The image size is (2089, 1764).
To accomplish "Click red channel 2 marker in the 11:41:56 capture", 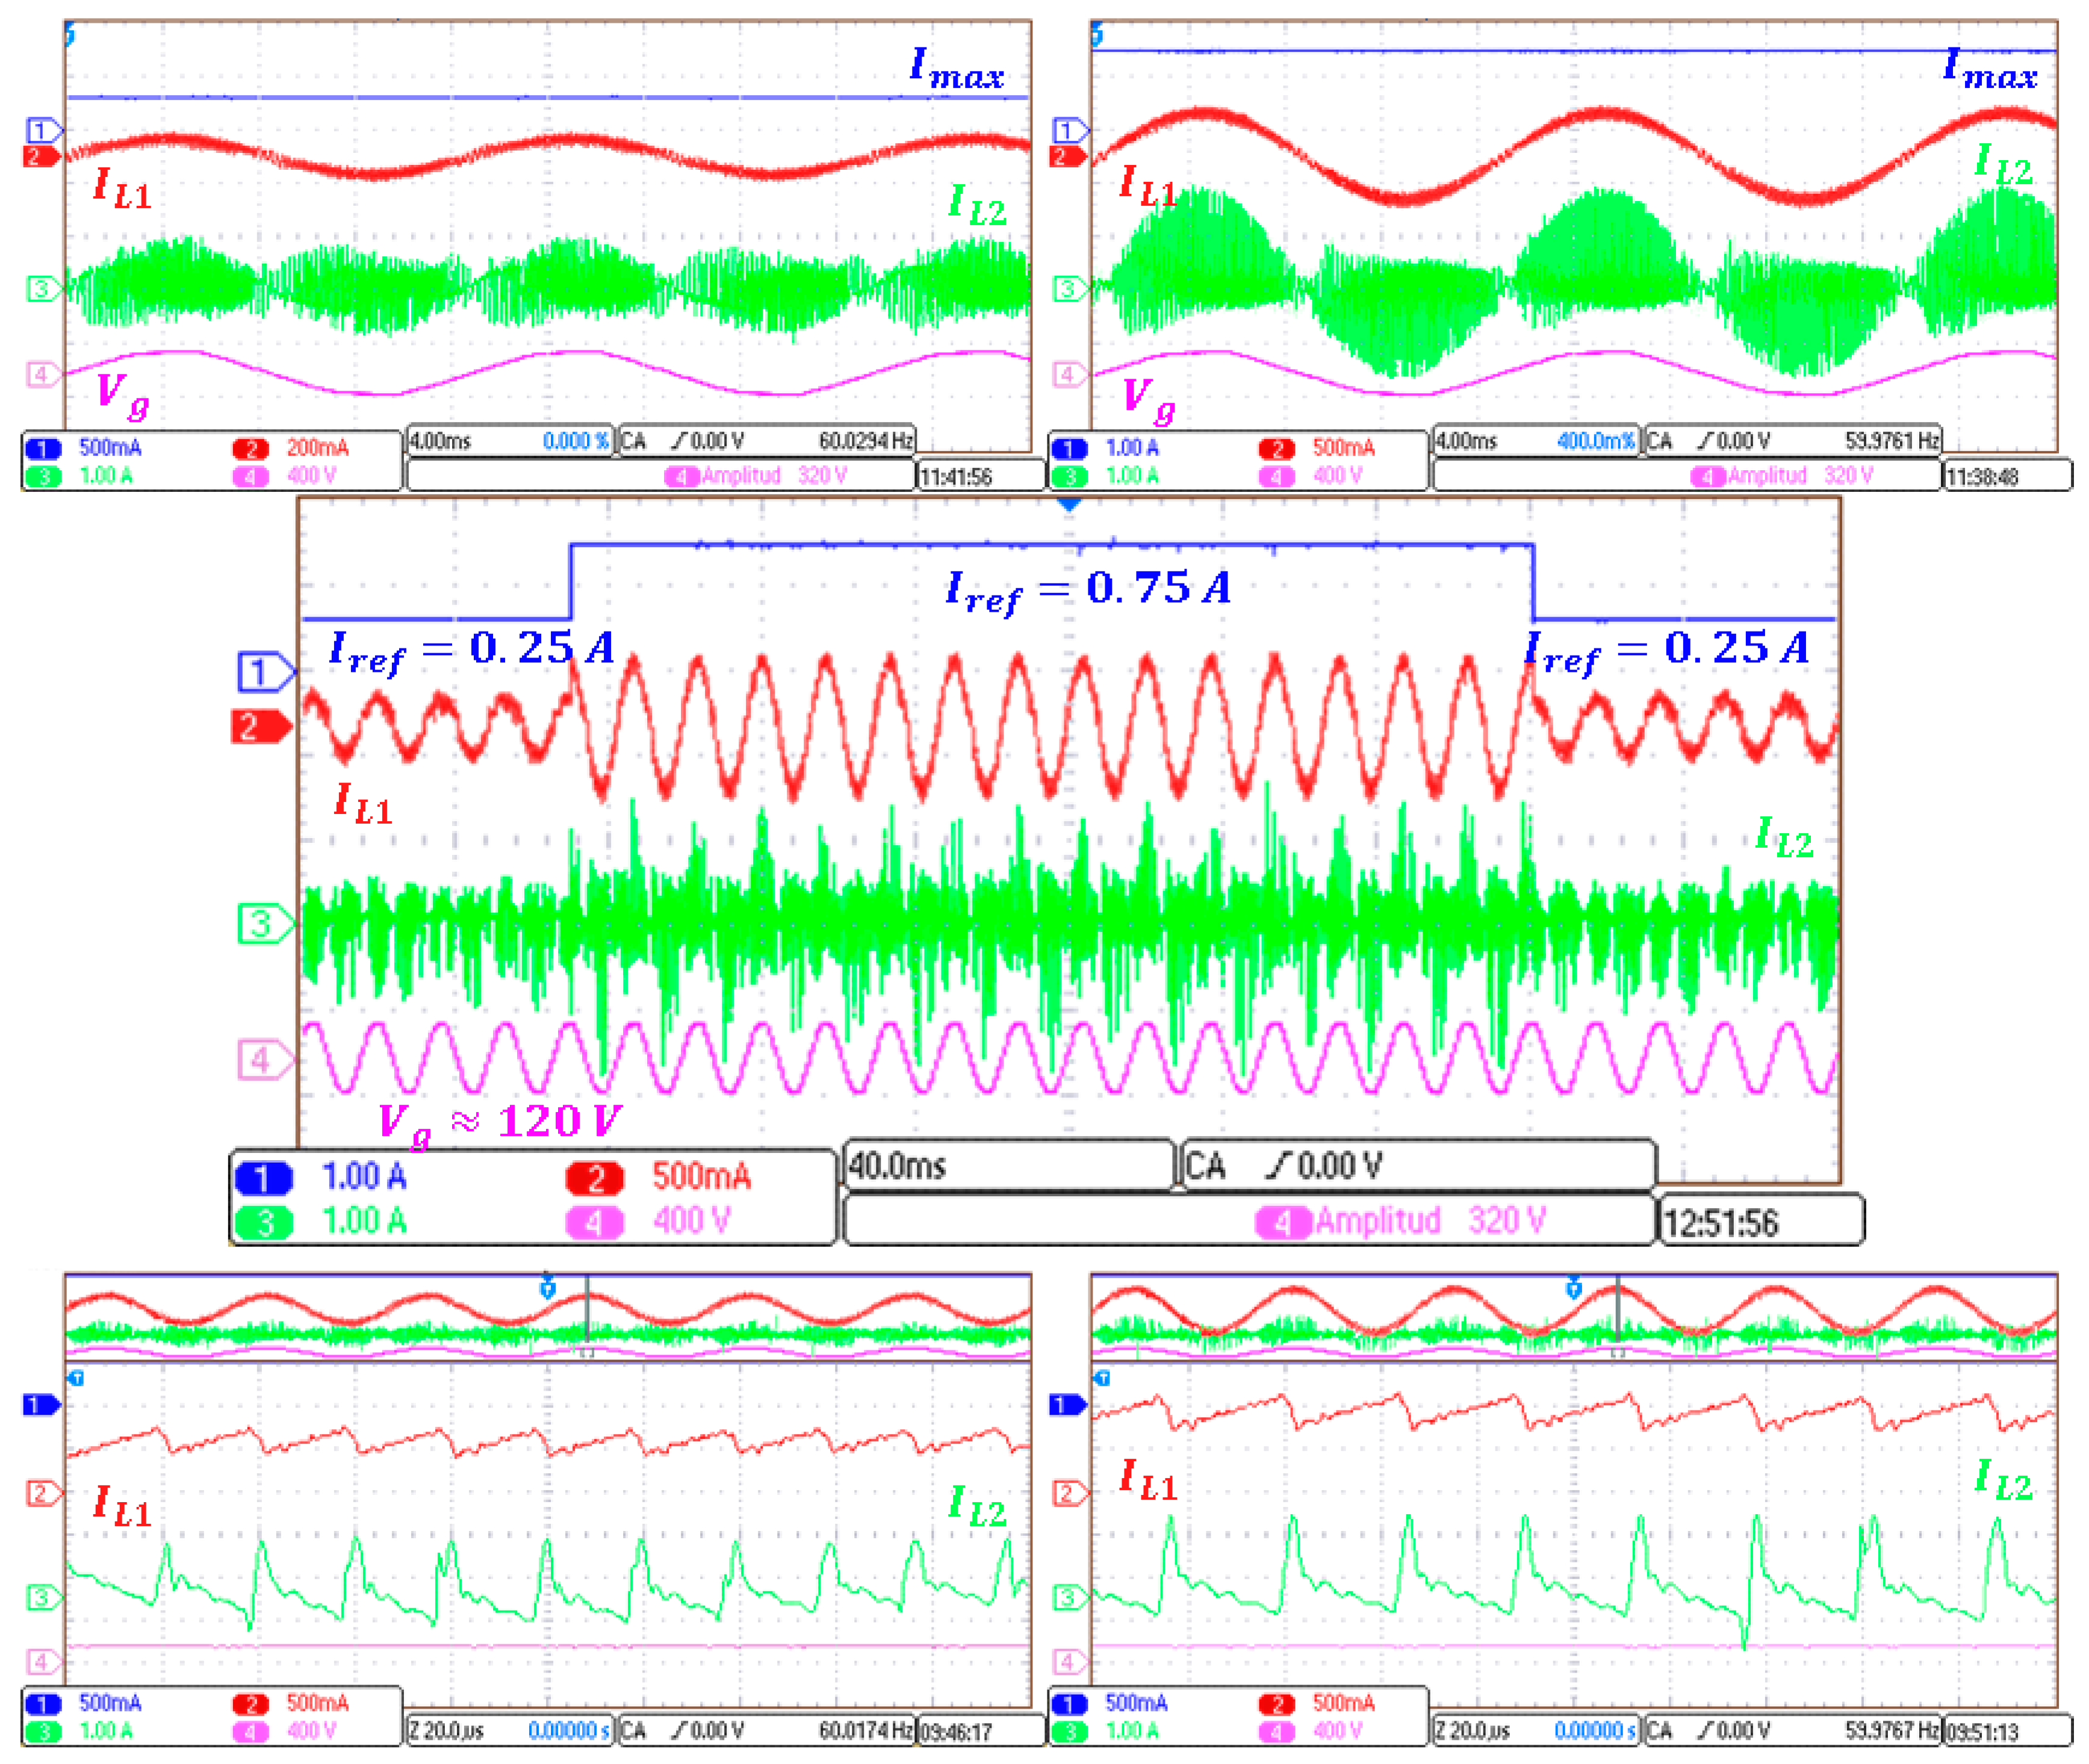I will pyautogui.click(x=41, y=156).
